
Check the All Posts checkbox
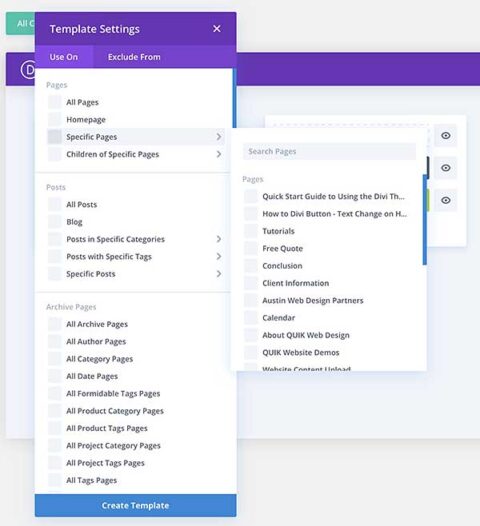pyautogui.click(x=54, y=204)
